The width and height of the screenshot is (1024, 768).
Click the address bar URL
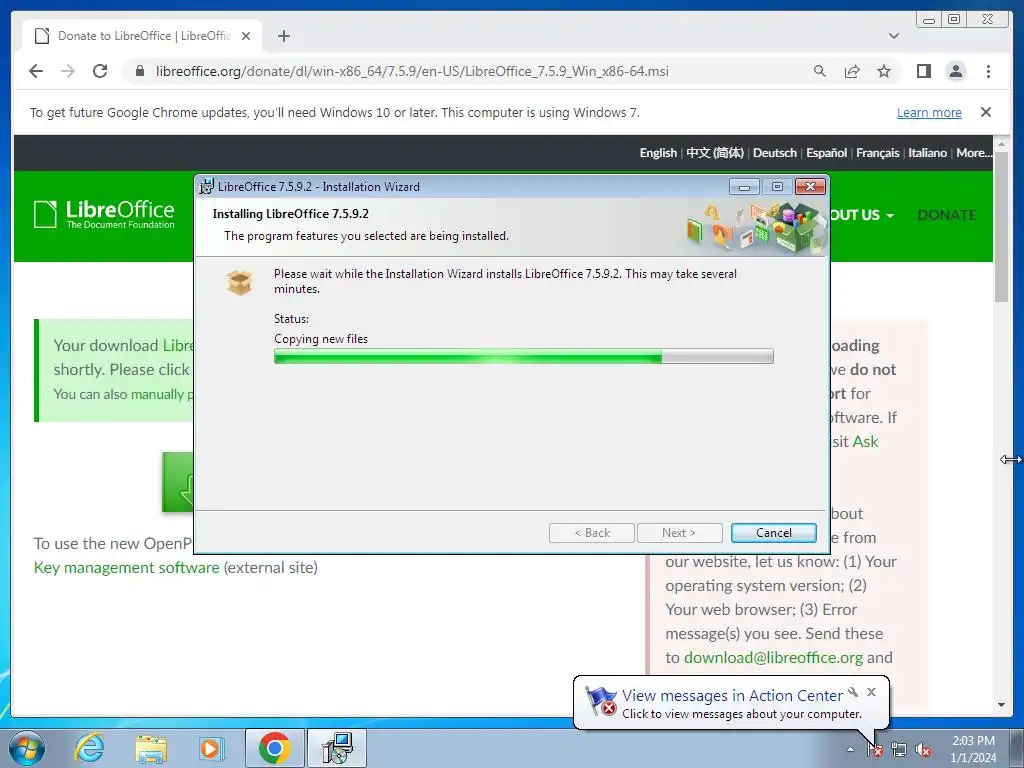[412, 71]
